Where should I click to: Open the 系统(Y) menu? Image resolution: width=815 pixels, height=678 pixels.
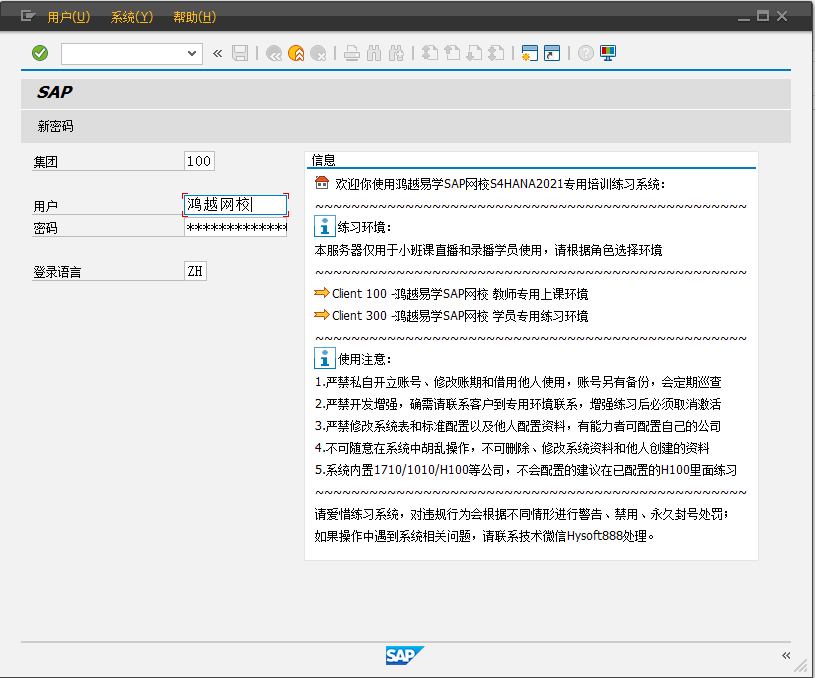click(x=132, y=17)
